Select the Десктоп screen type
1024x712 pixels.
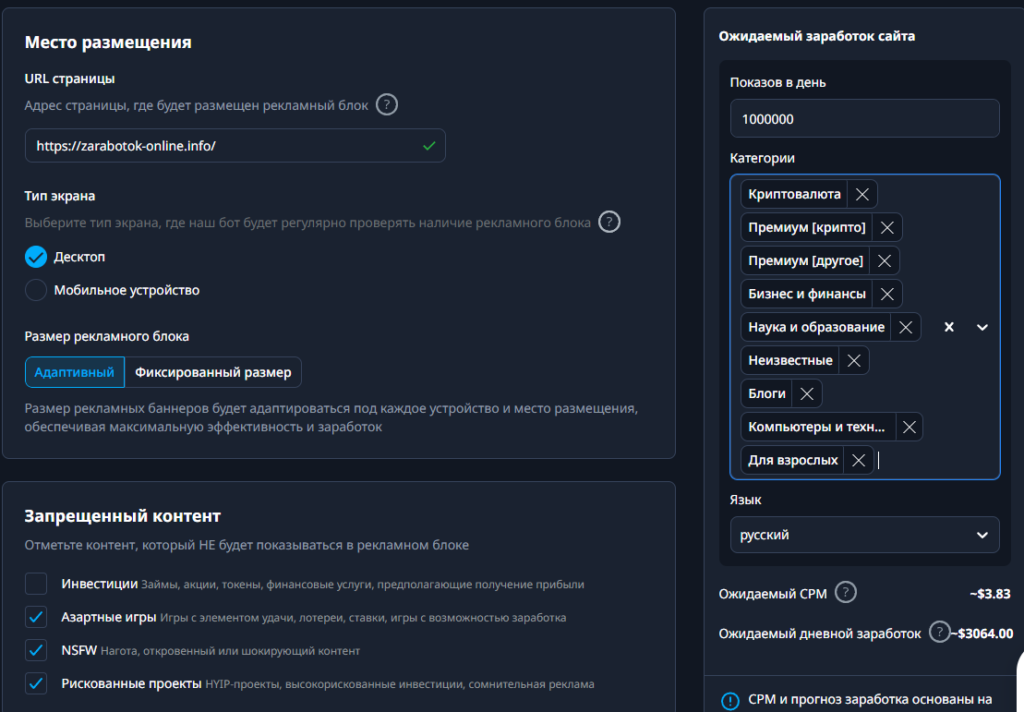coord(36,257)
